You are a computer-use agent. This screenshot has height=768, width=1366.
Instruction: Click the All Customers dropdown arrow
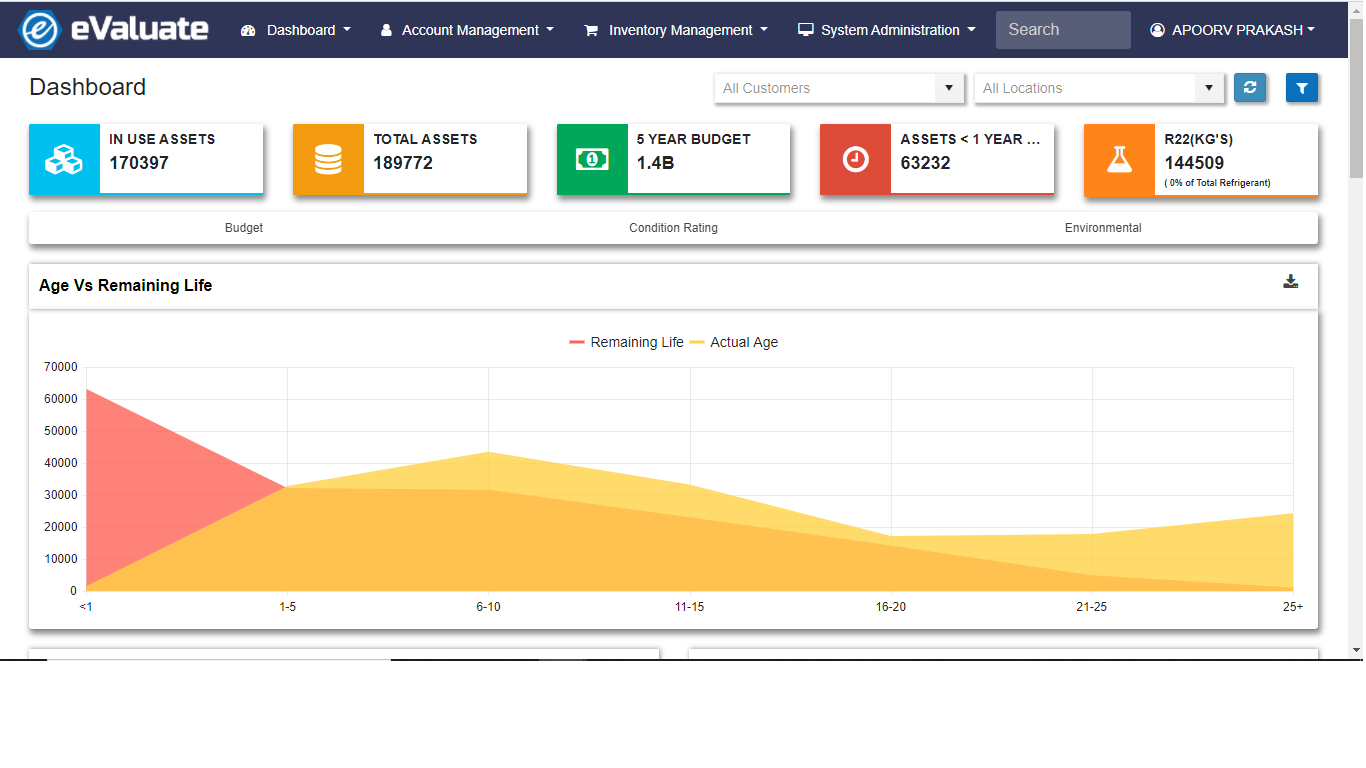tap(949, 88)
